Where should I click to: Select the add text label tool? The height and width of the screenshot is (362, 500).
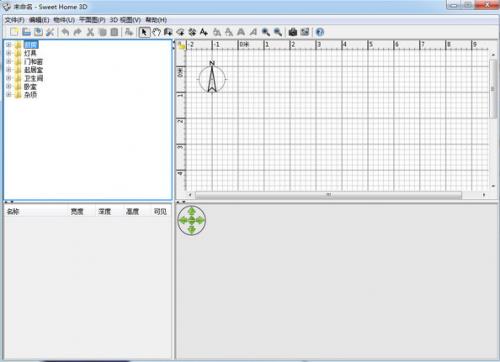point(204,32)
